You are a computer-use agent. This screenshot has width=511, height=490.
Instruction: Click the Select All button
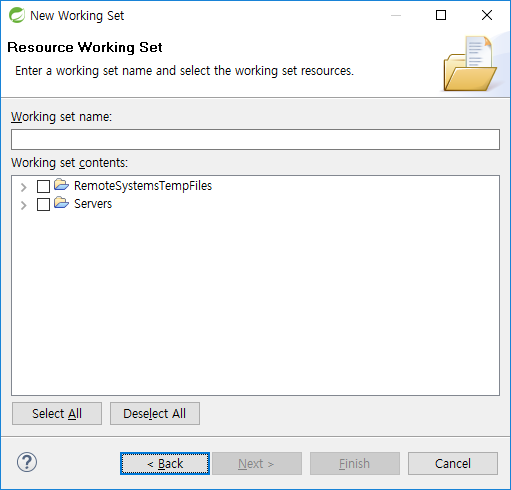click(x=57, y=413)
